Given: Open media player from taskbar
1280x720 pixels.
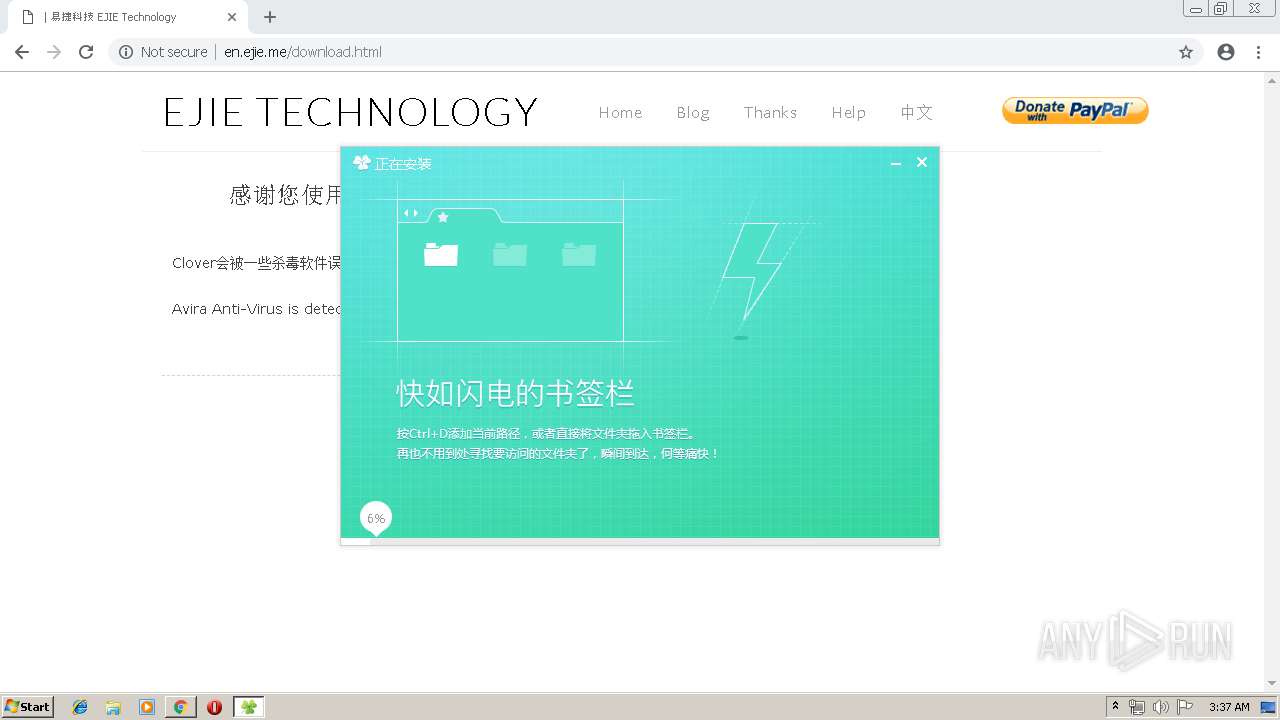Looking at the screenshot, I should 147,707.
